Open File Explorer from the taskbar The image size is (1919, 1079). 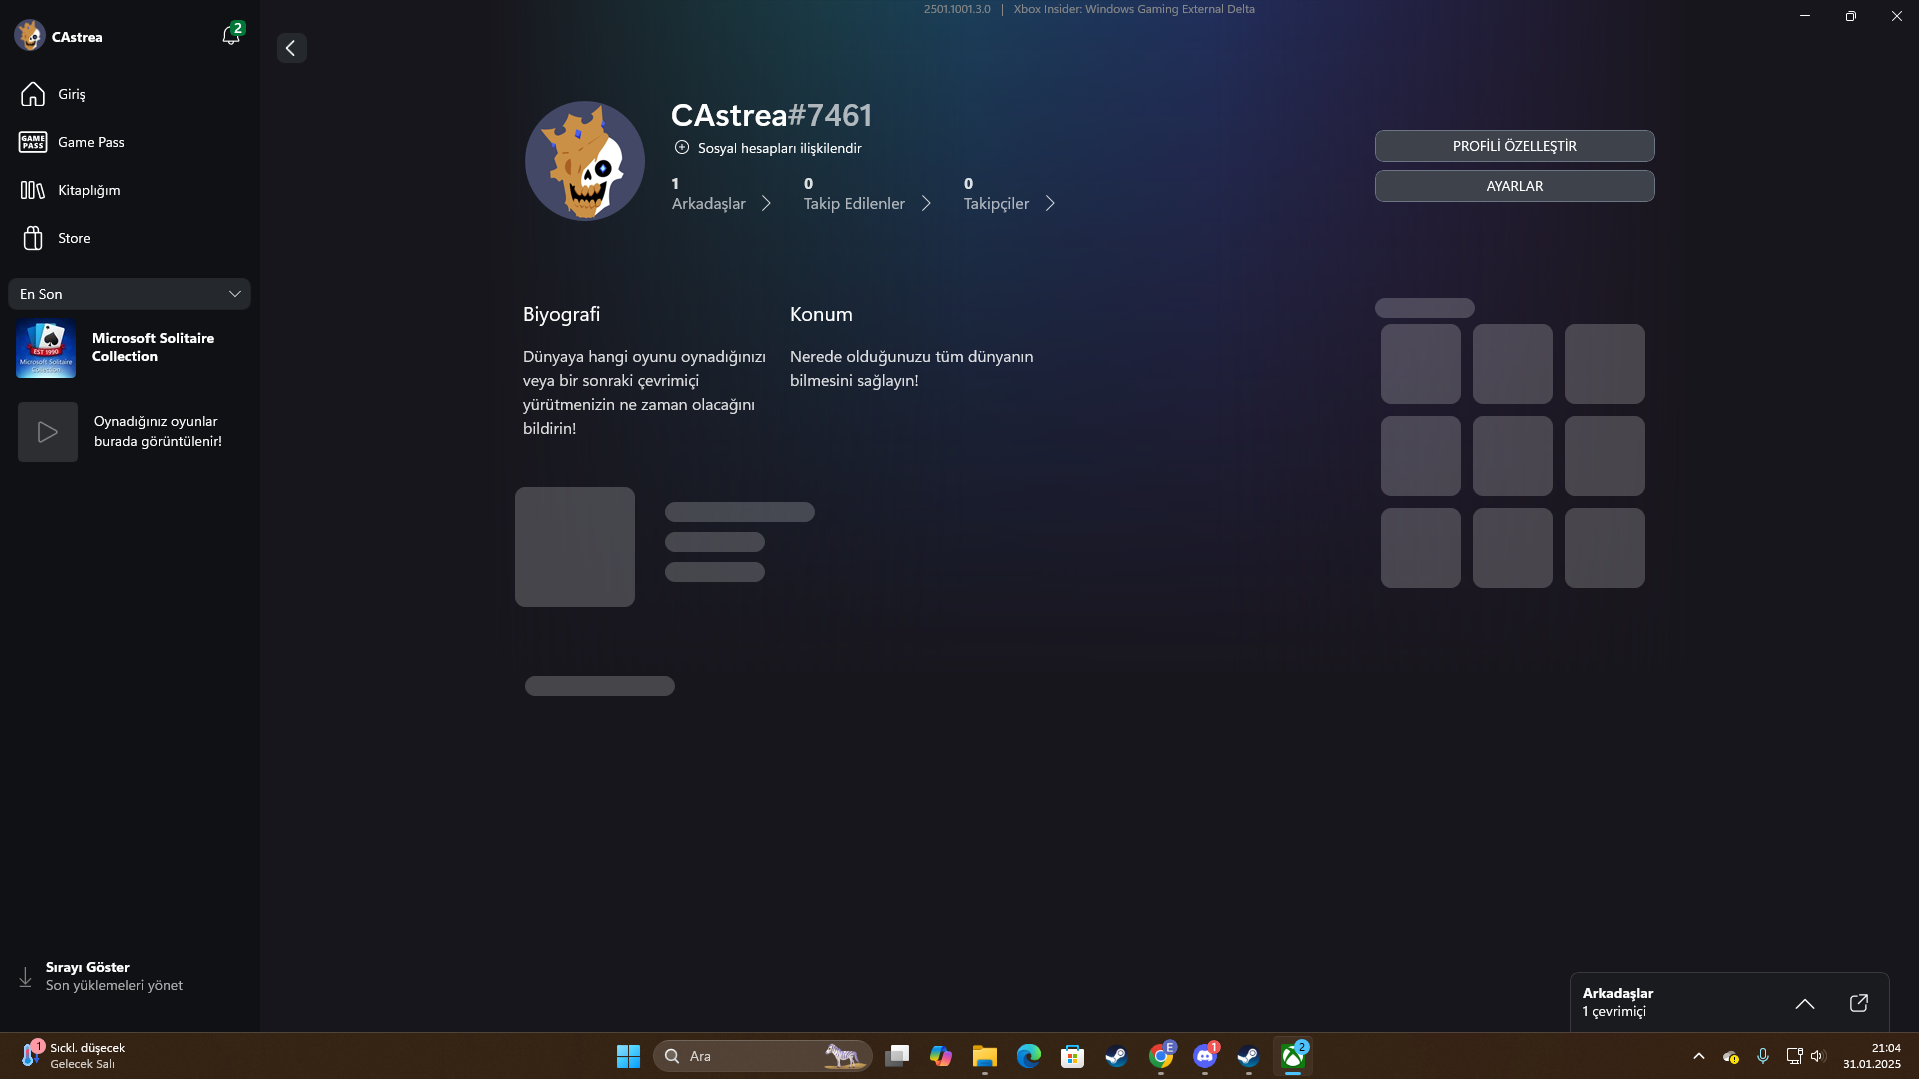(985, 1056)
